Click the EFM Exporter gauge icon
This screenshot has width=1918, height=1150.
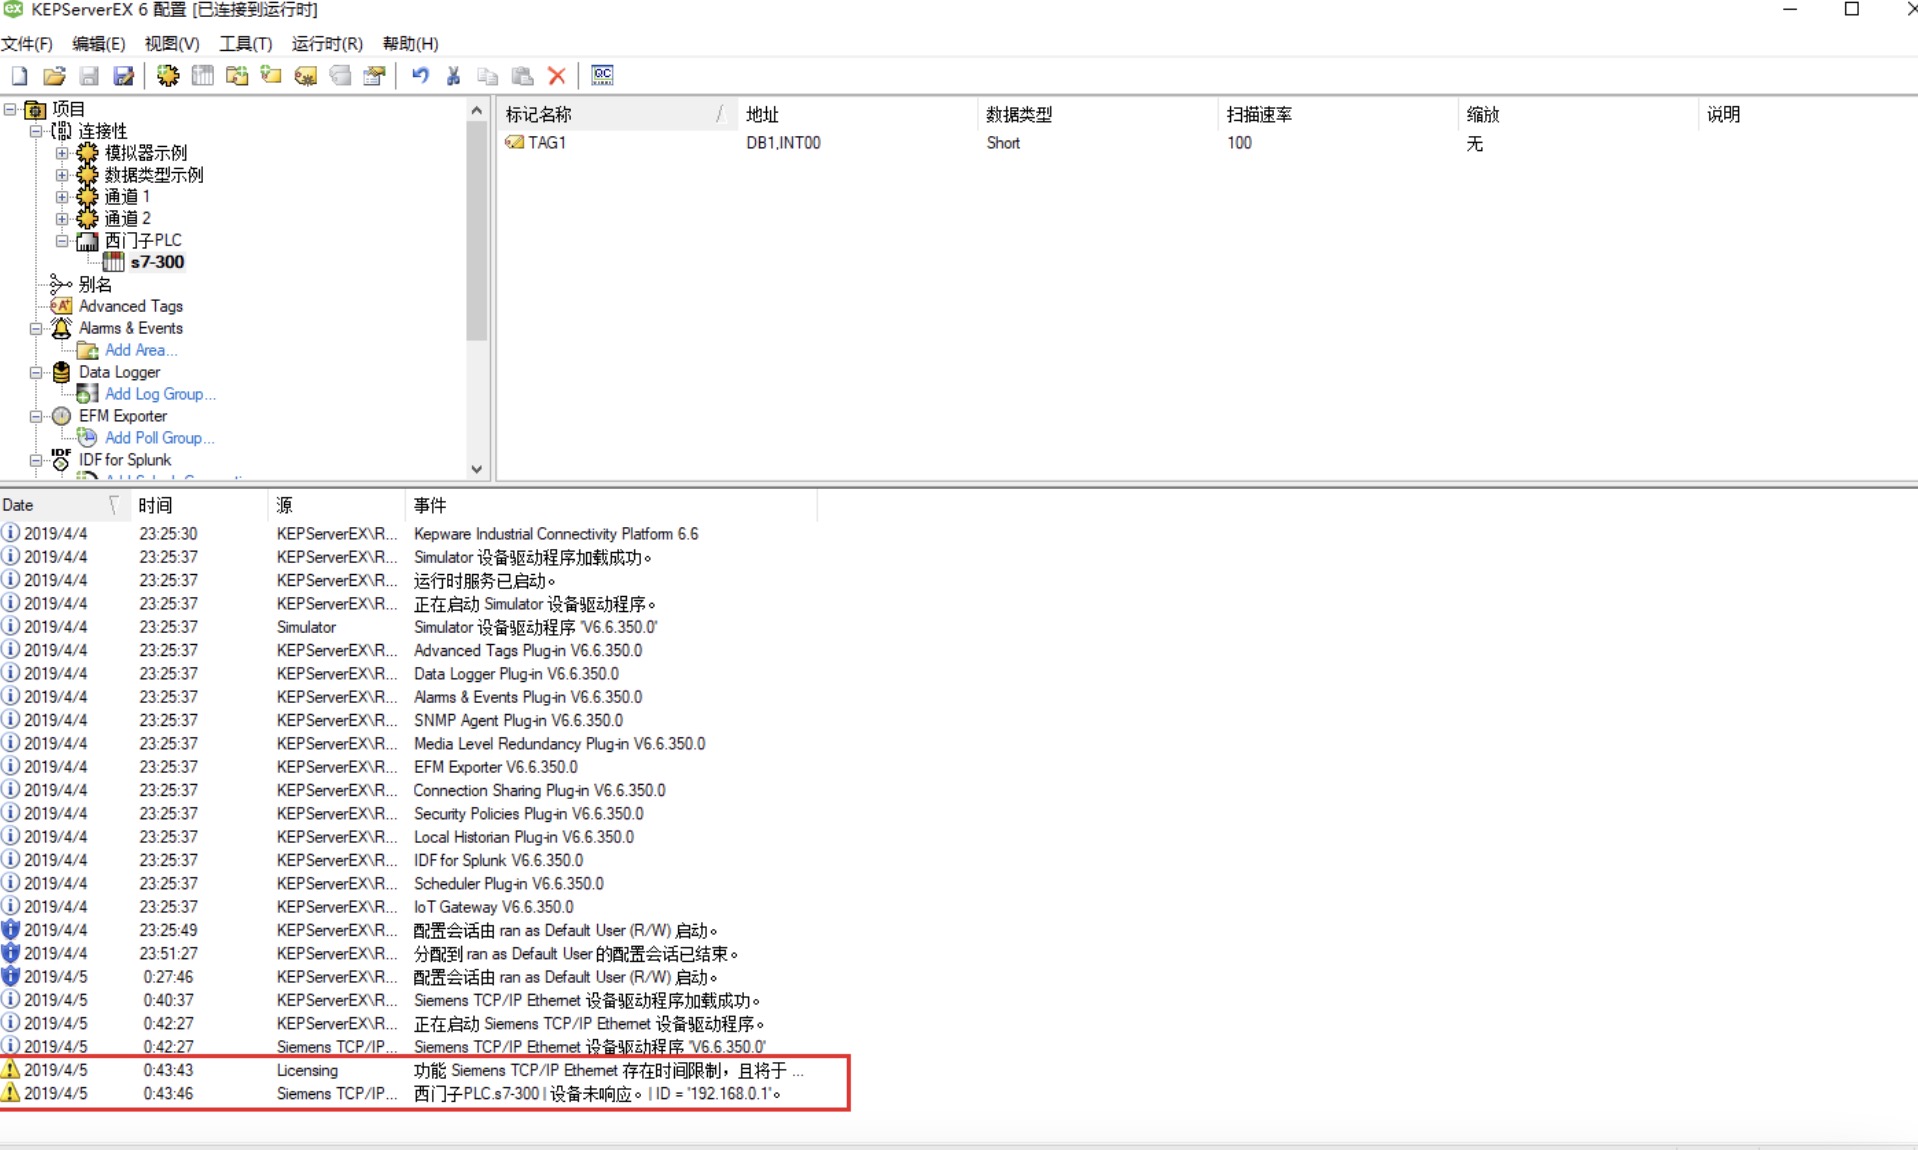tap(61, 416)
